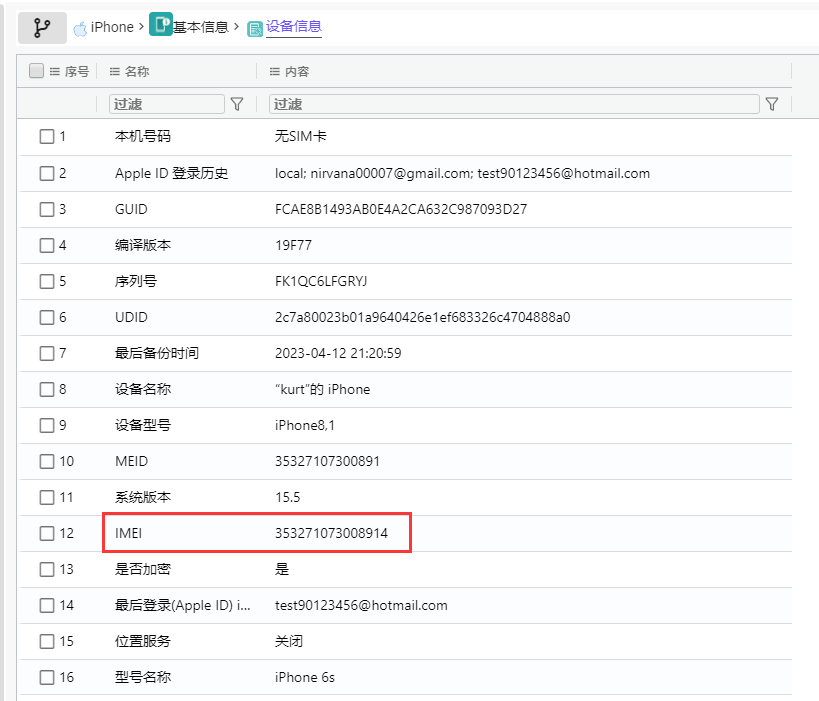Check the row 11 系统版本 checkbox
The image size is (819, 701).
47,497
